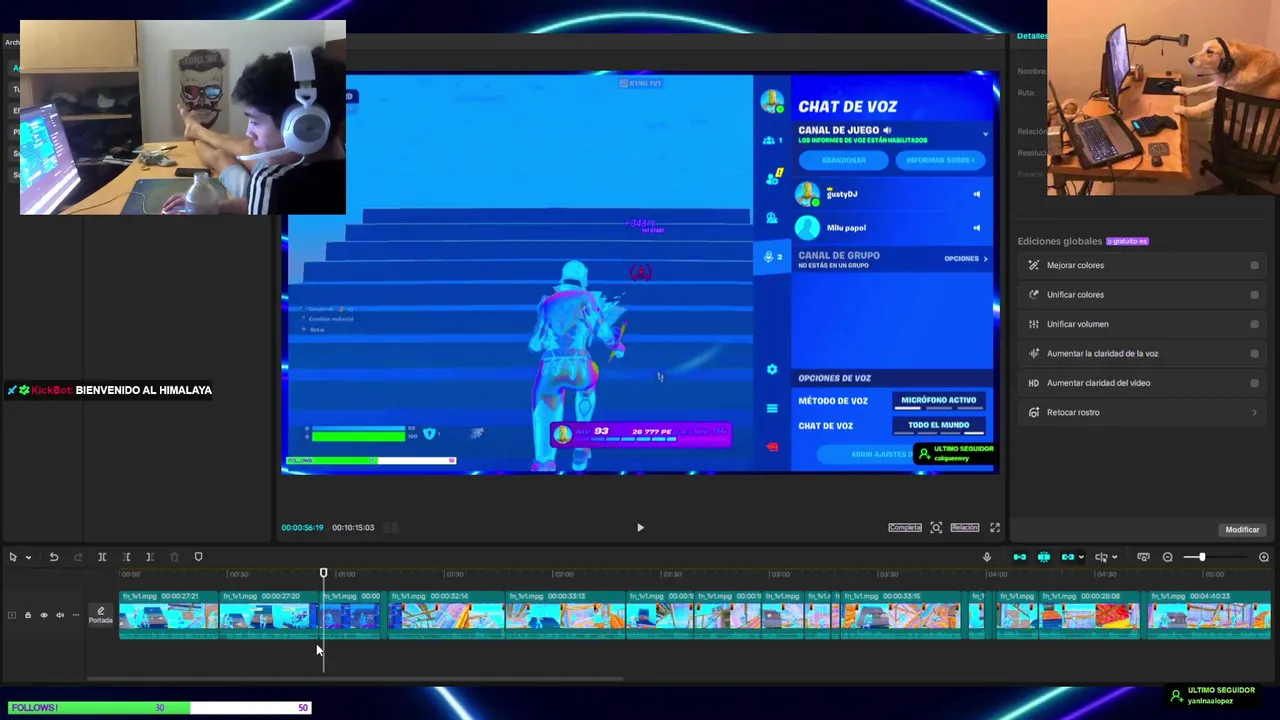Click the Completa quality button

[905, 528]
